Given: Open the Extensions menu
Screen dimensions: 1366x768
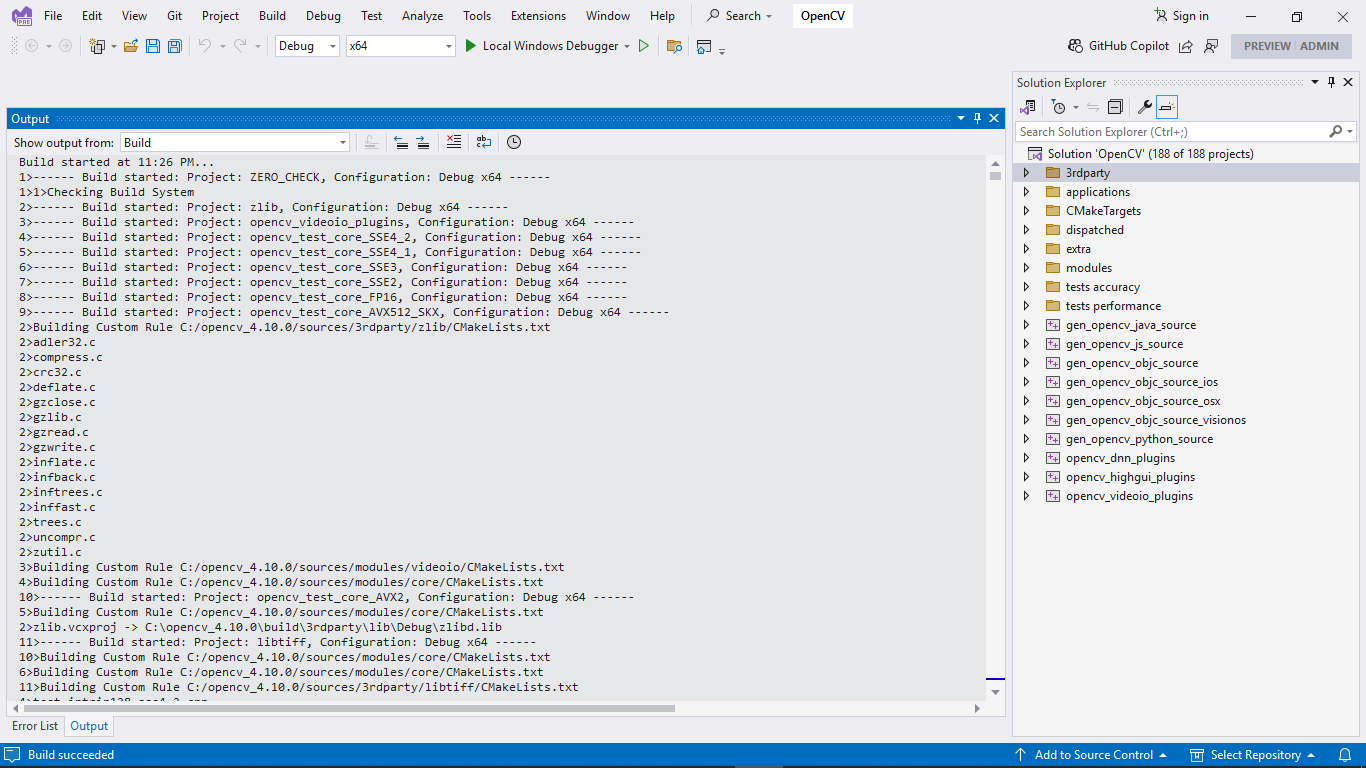Looking at the screenshot, I should point(538,16).
